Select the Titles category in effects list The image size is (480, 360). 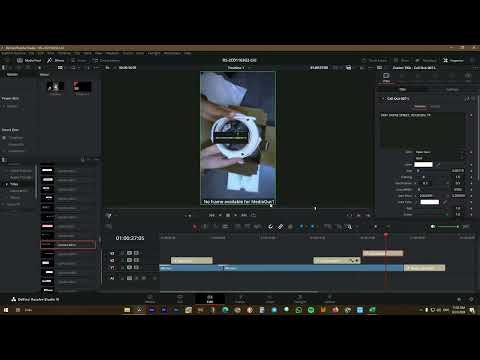[14, 184]
